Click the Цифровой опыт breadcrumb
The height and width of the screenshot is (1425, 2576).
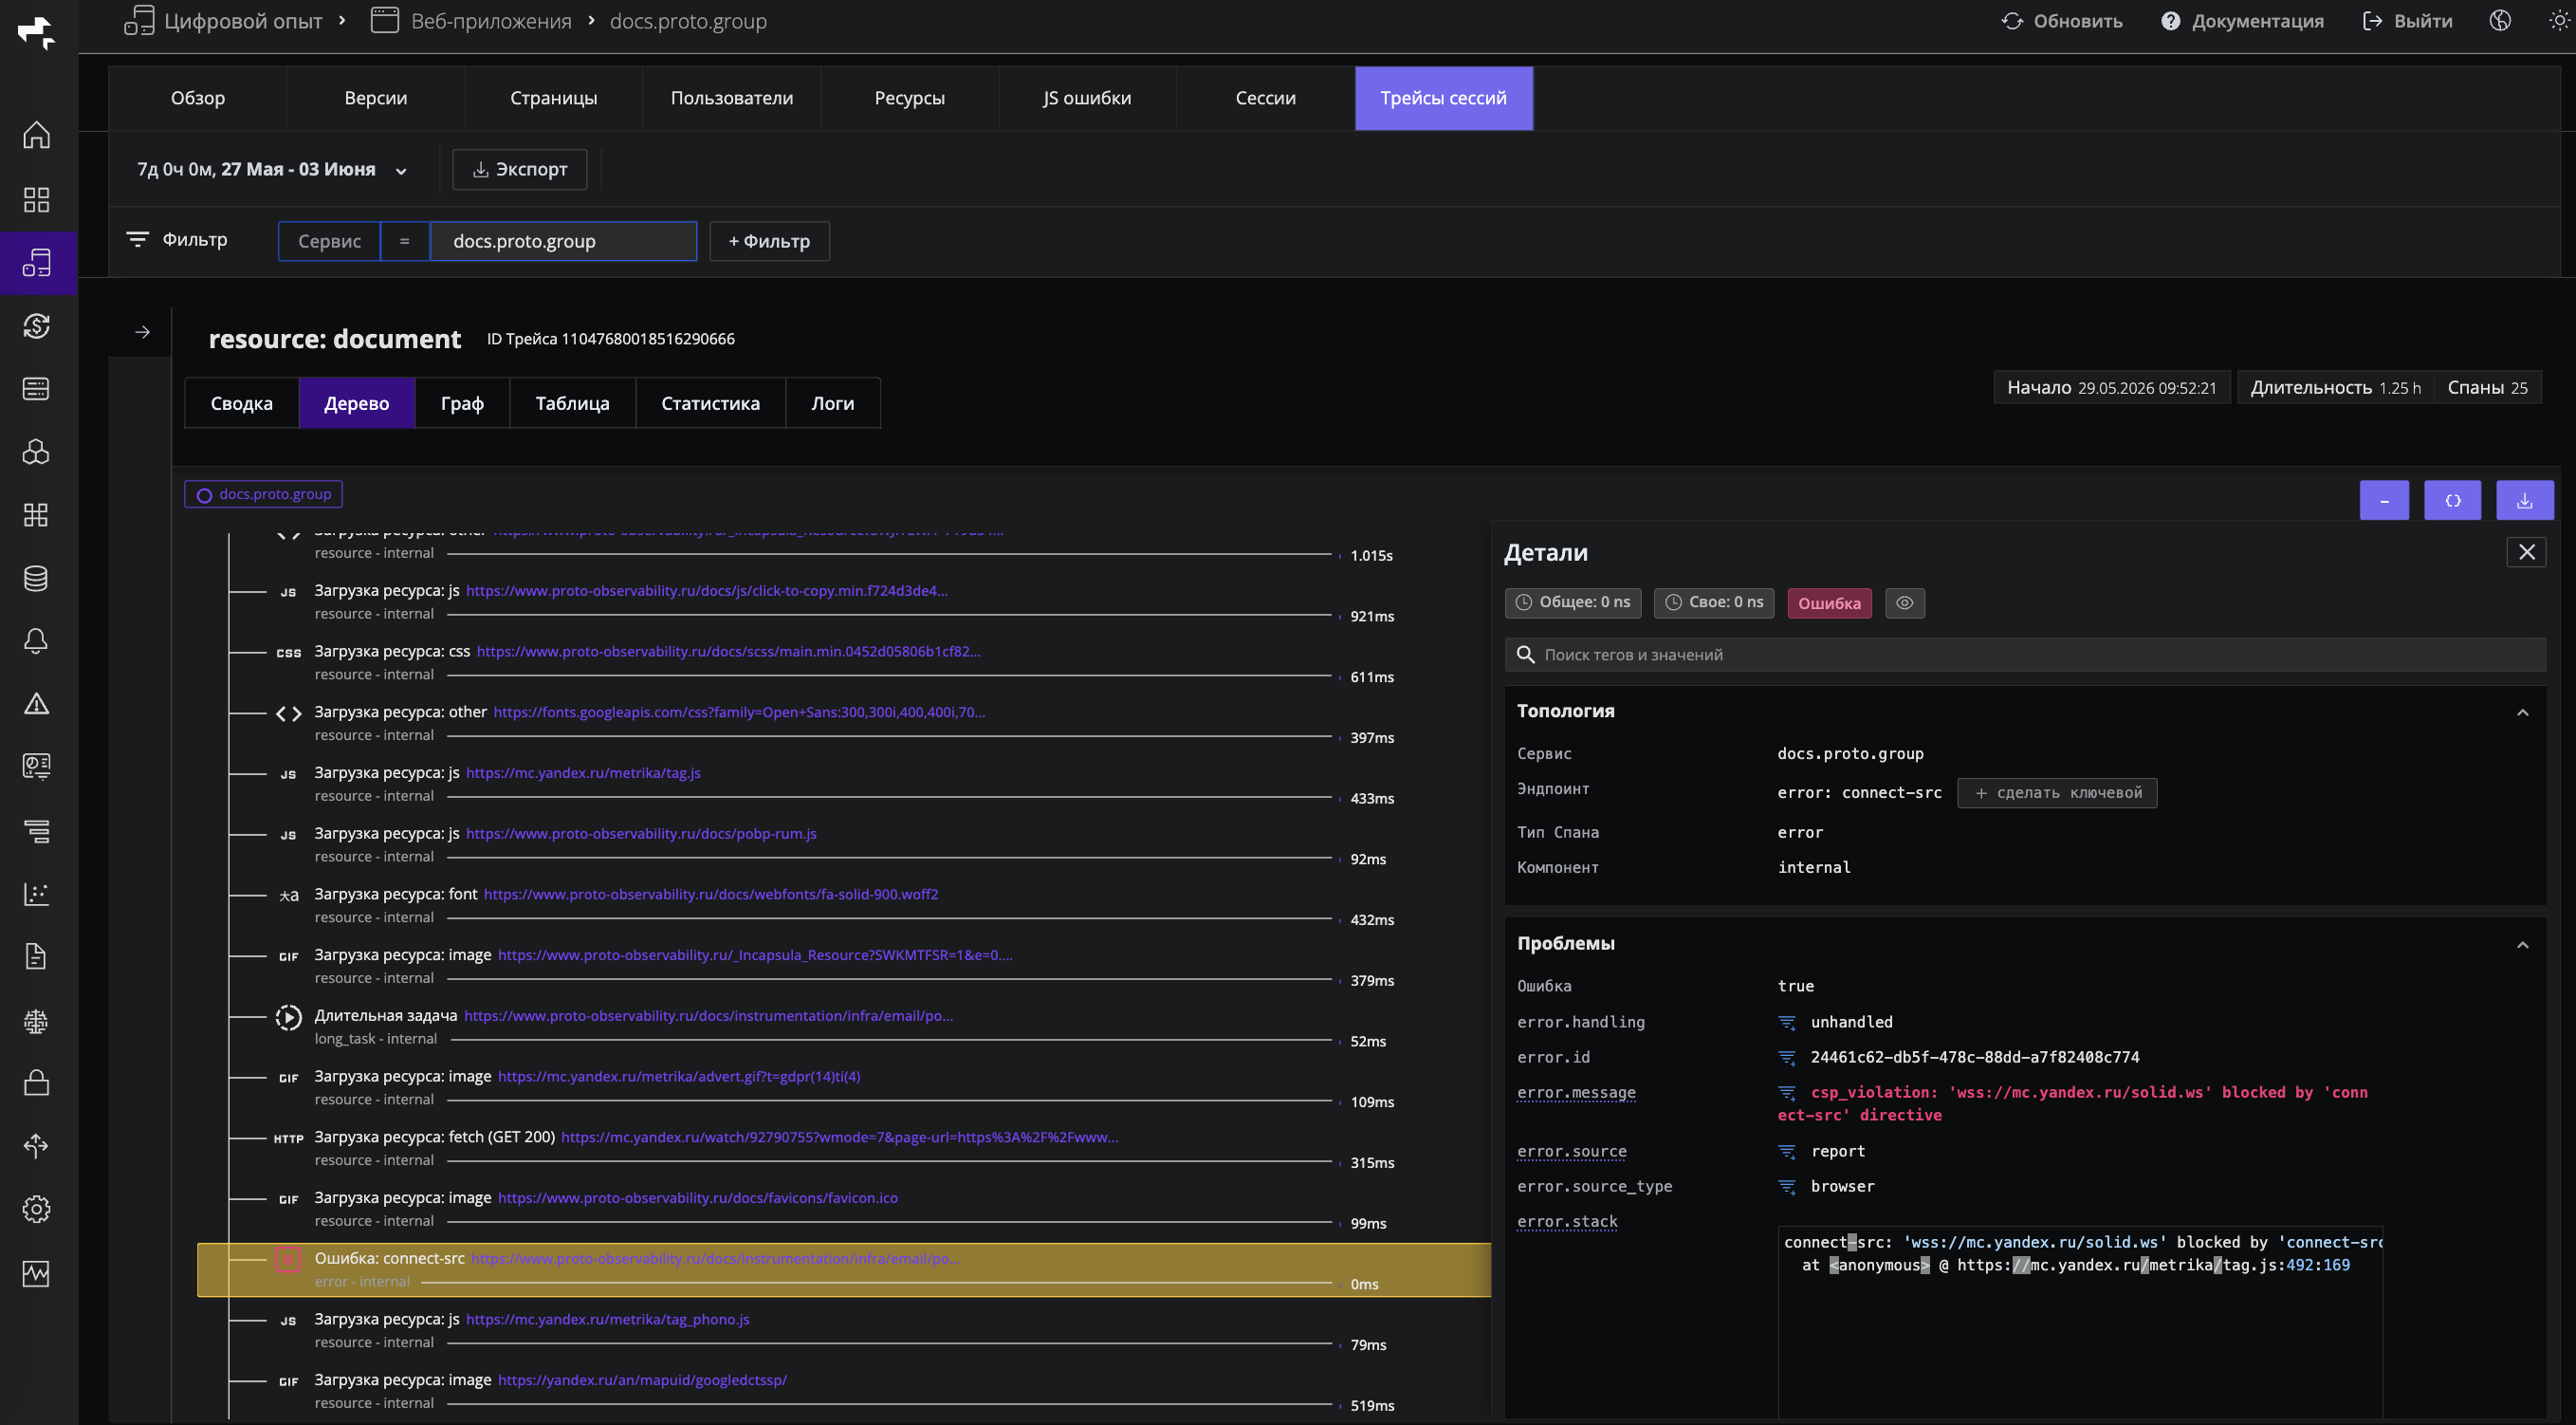(223, 21)
